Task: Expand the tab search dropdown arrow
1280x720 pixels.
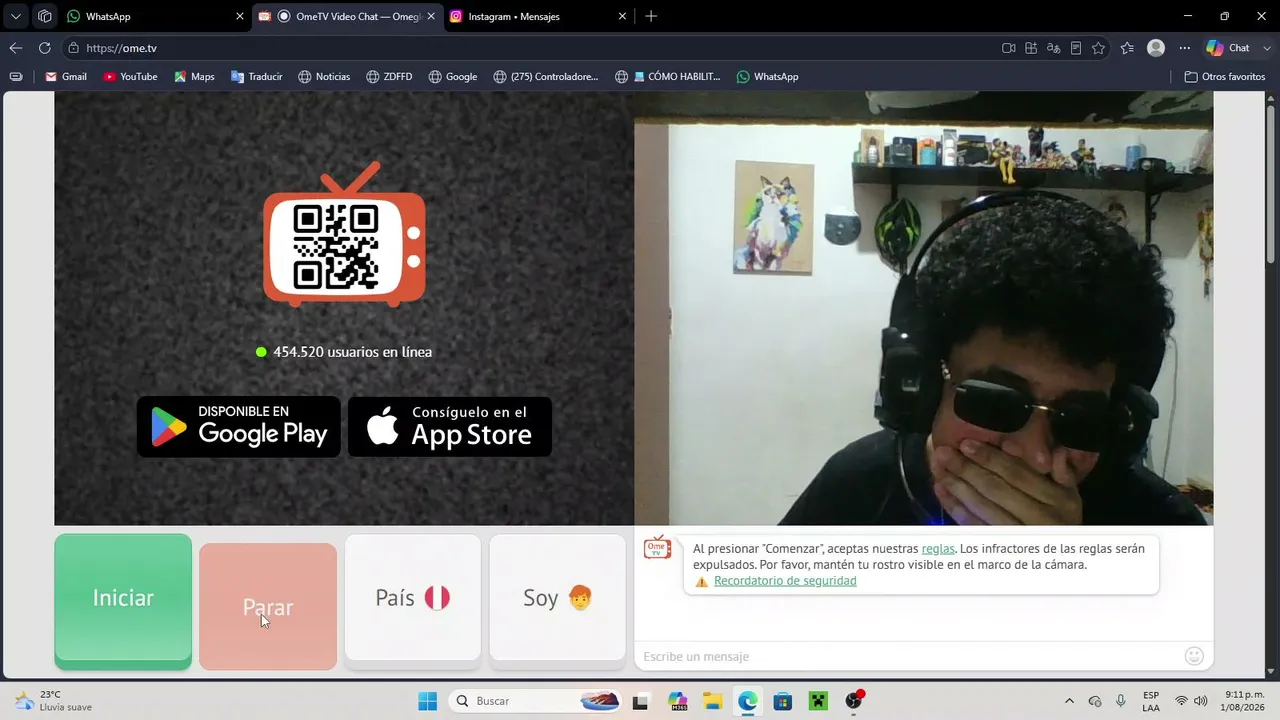Action: pyautogui.click(x=16, y=16)
